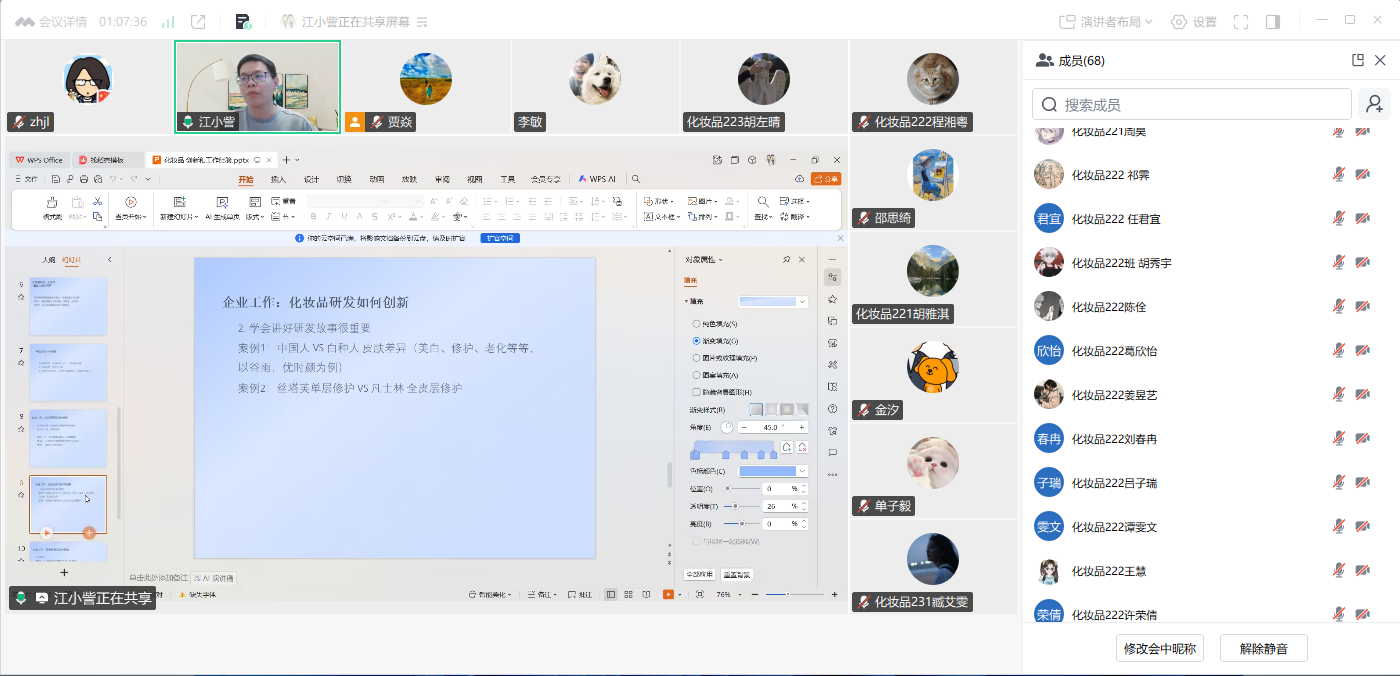Select the 图案填充 radio option

click(x=696, y=375)
